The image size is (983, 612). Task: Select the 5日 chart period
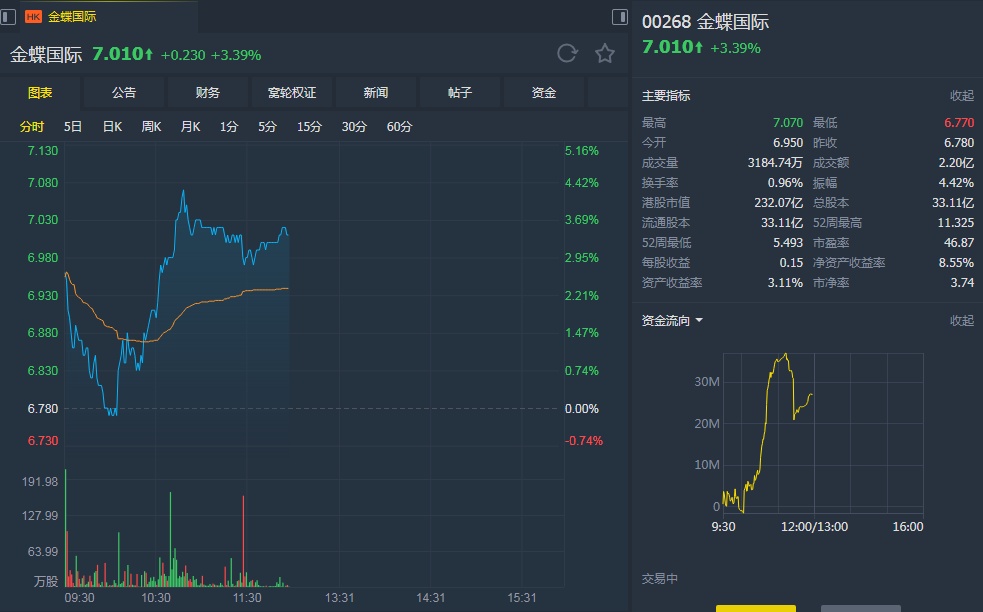[x=73, y=127]
